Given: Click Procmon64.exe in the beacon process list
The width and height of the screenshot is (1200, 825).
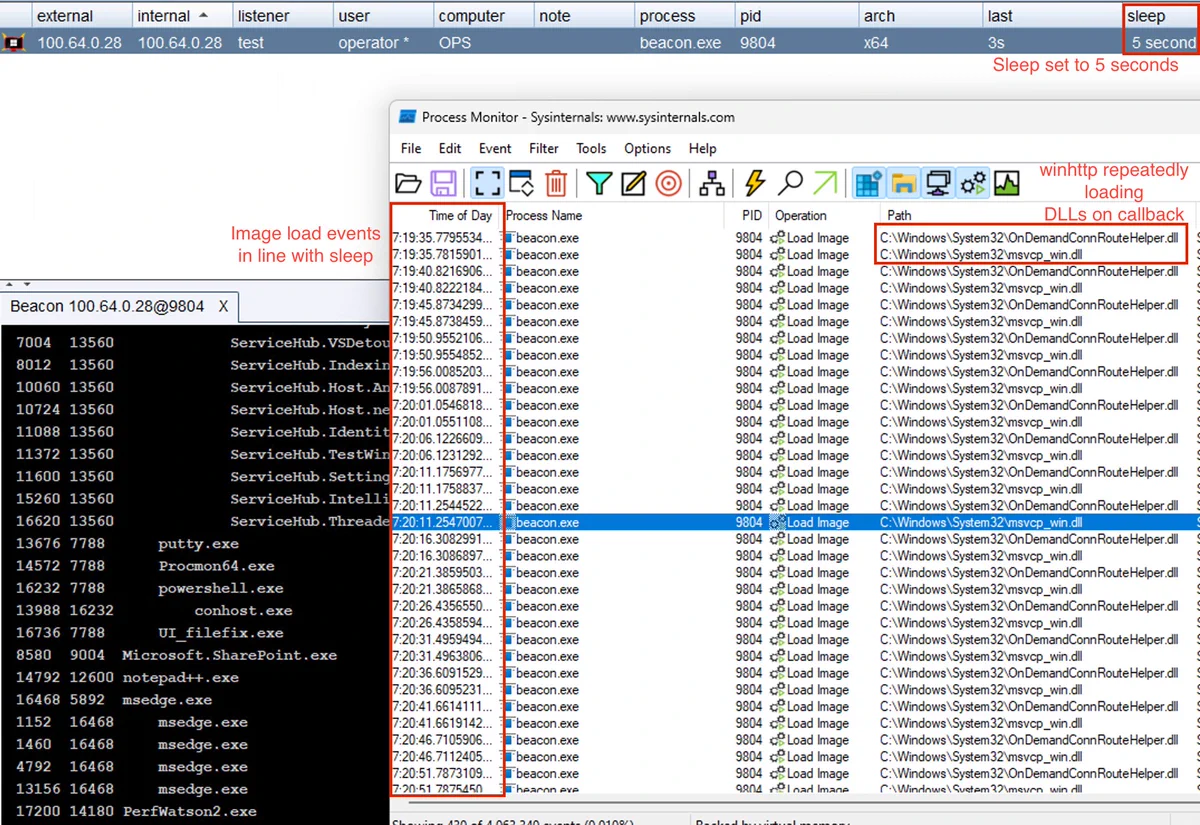Looking at the screenshot, I should 216,566.
